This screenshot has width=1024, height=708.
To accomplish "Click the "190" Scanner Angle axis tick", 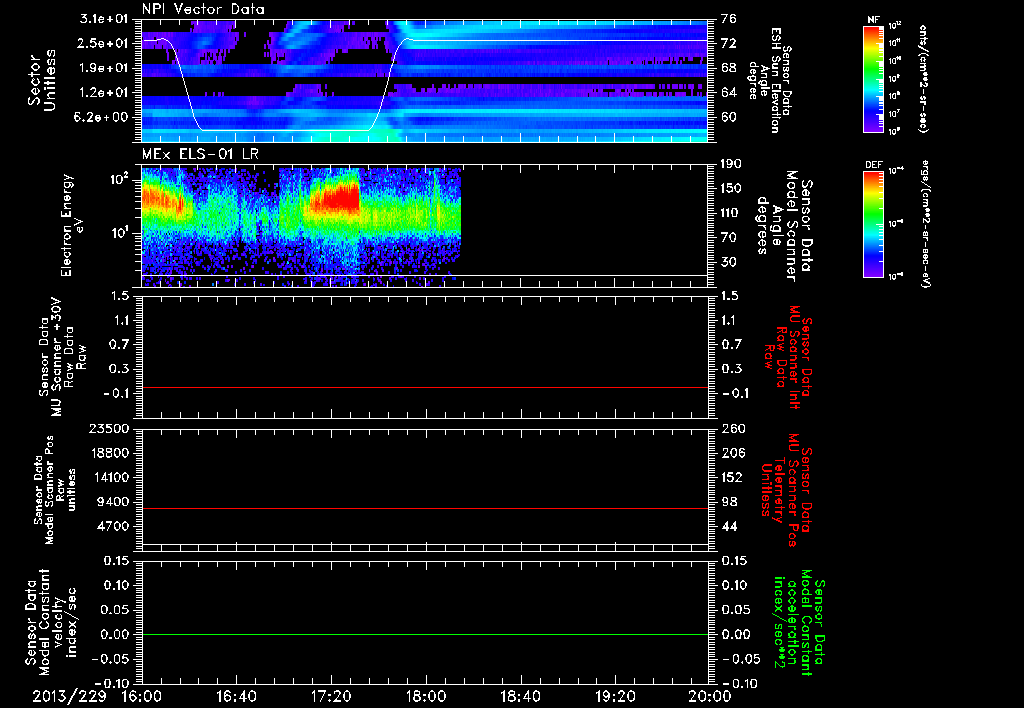I will coord(732,164).
